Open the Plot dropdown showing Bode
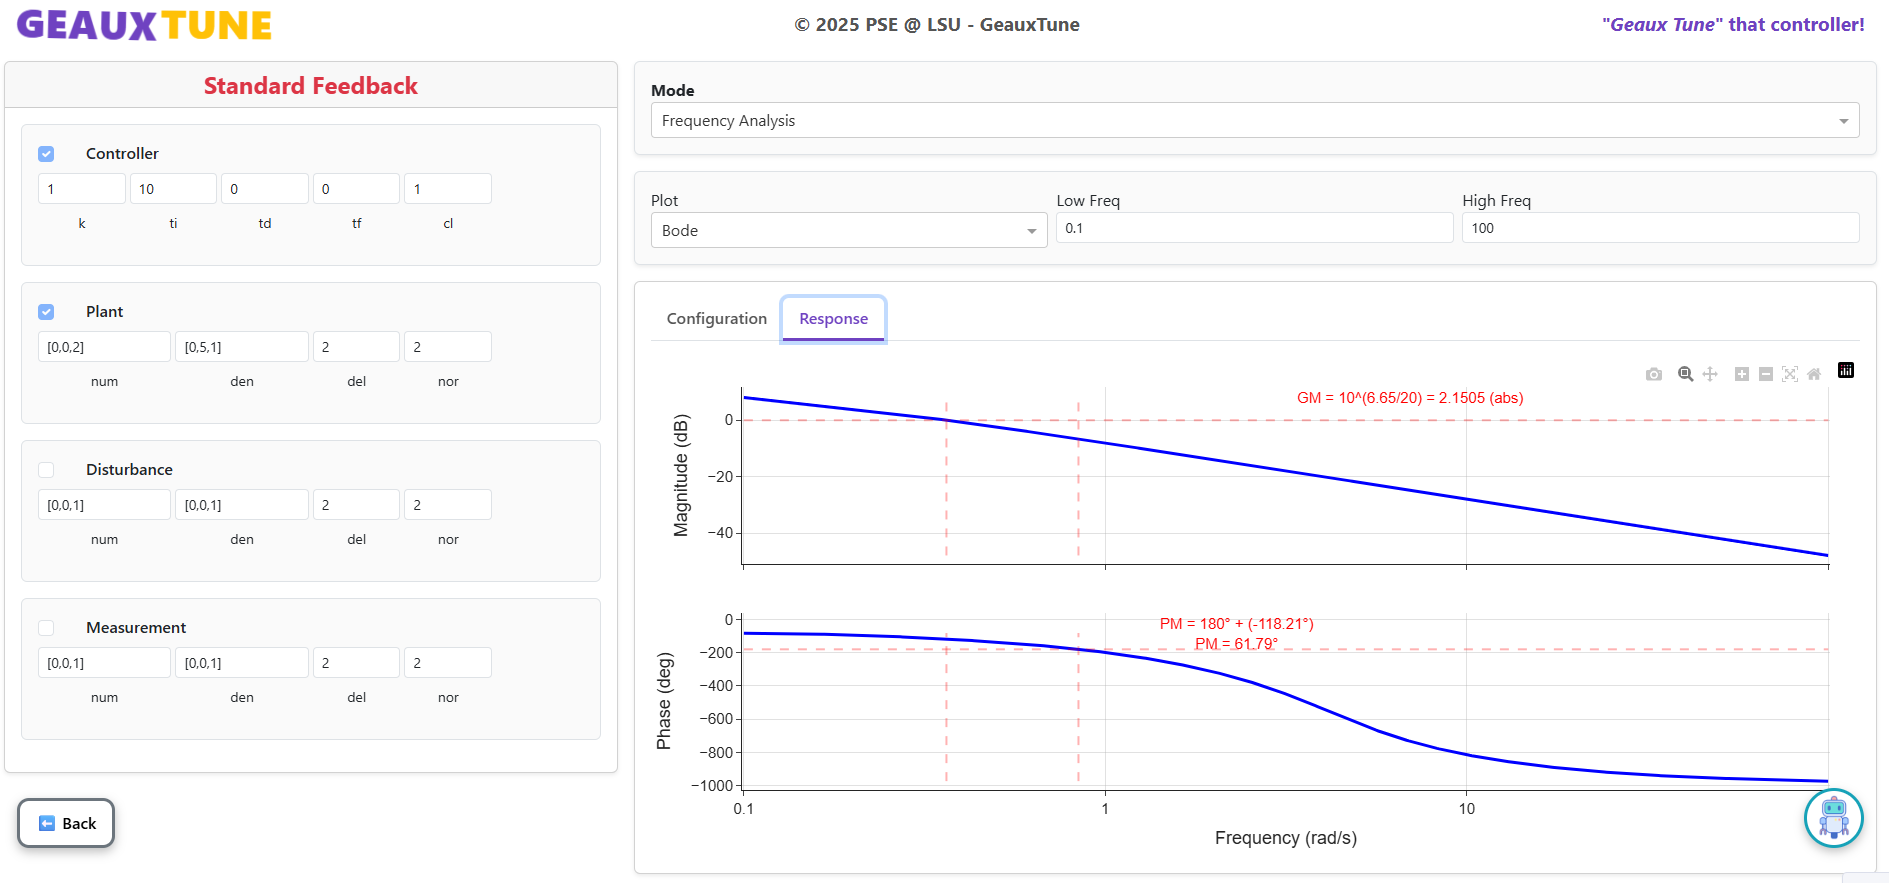The image size is (1889, 883). 849,230
